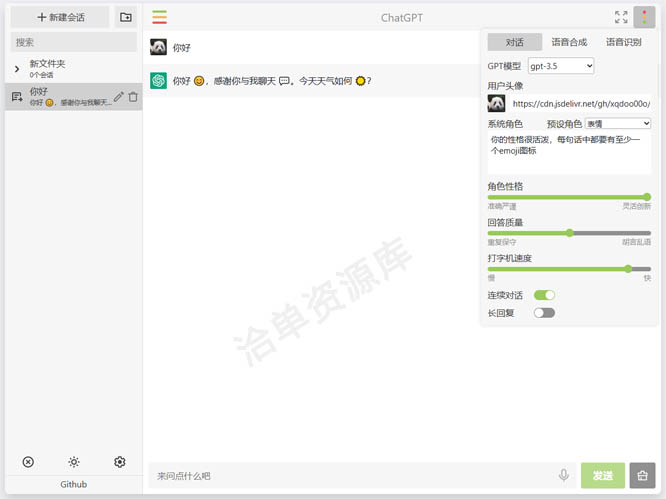The image size is (666, 499).
Task: Click the new conversation button 新建会话
Action: tap(60, 17)
